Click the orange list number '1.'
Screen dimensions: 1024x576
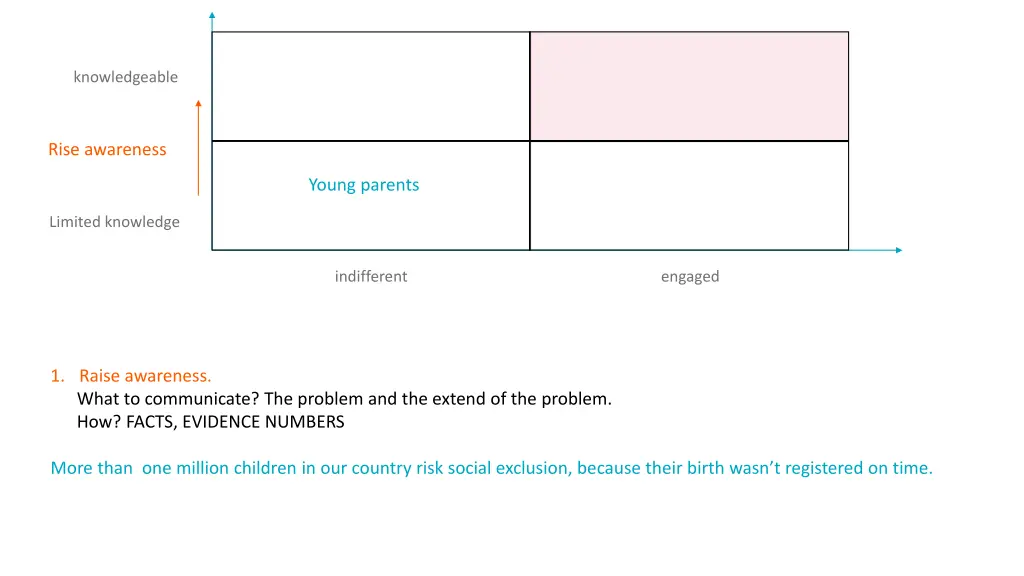pos(57,376)
